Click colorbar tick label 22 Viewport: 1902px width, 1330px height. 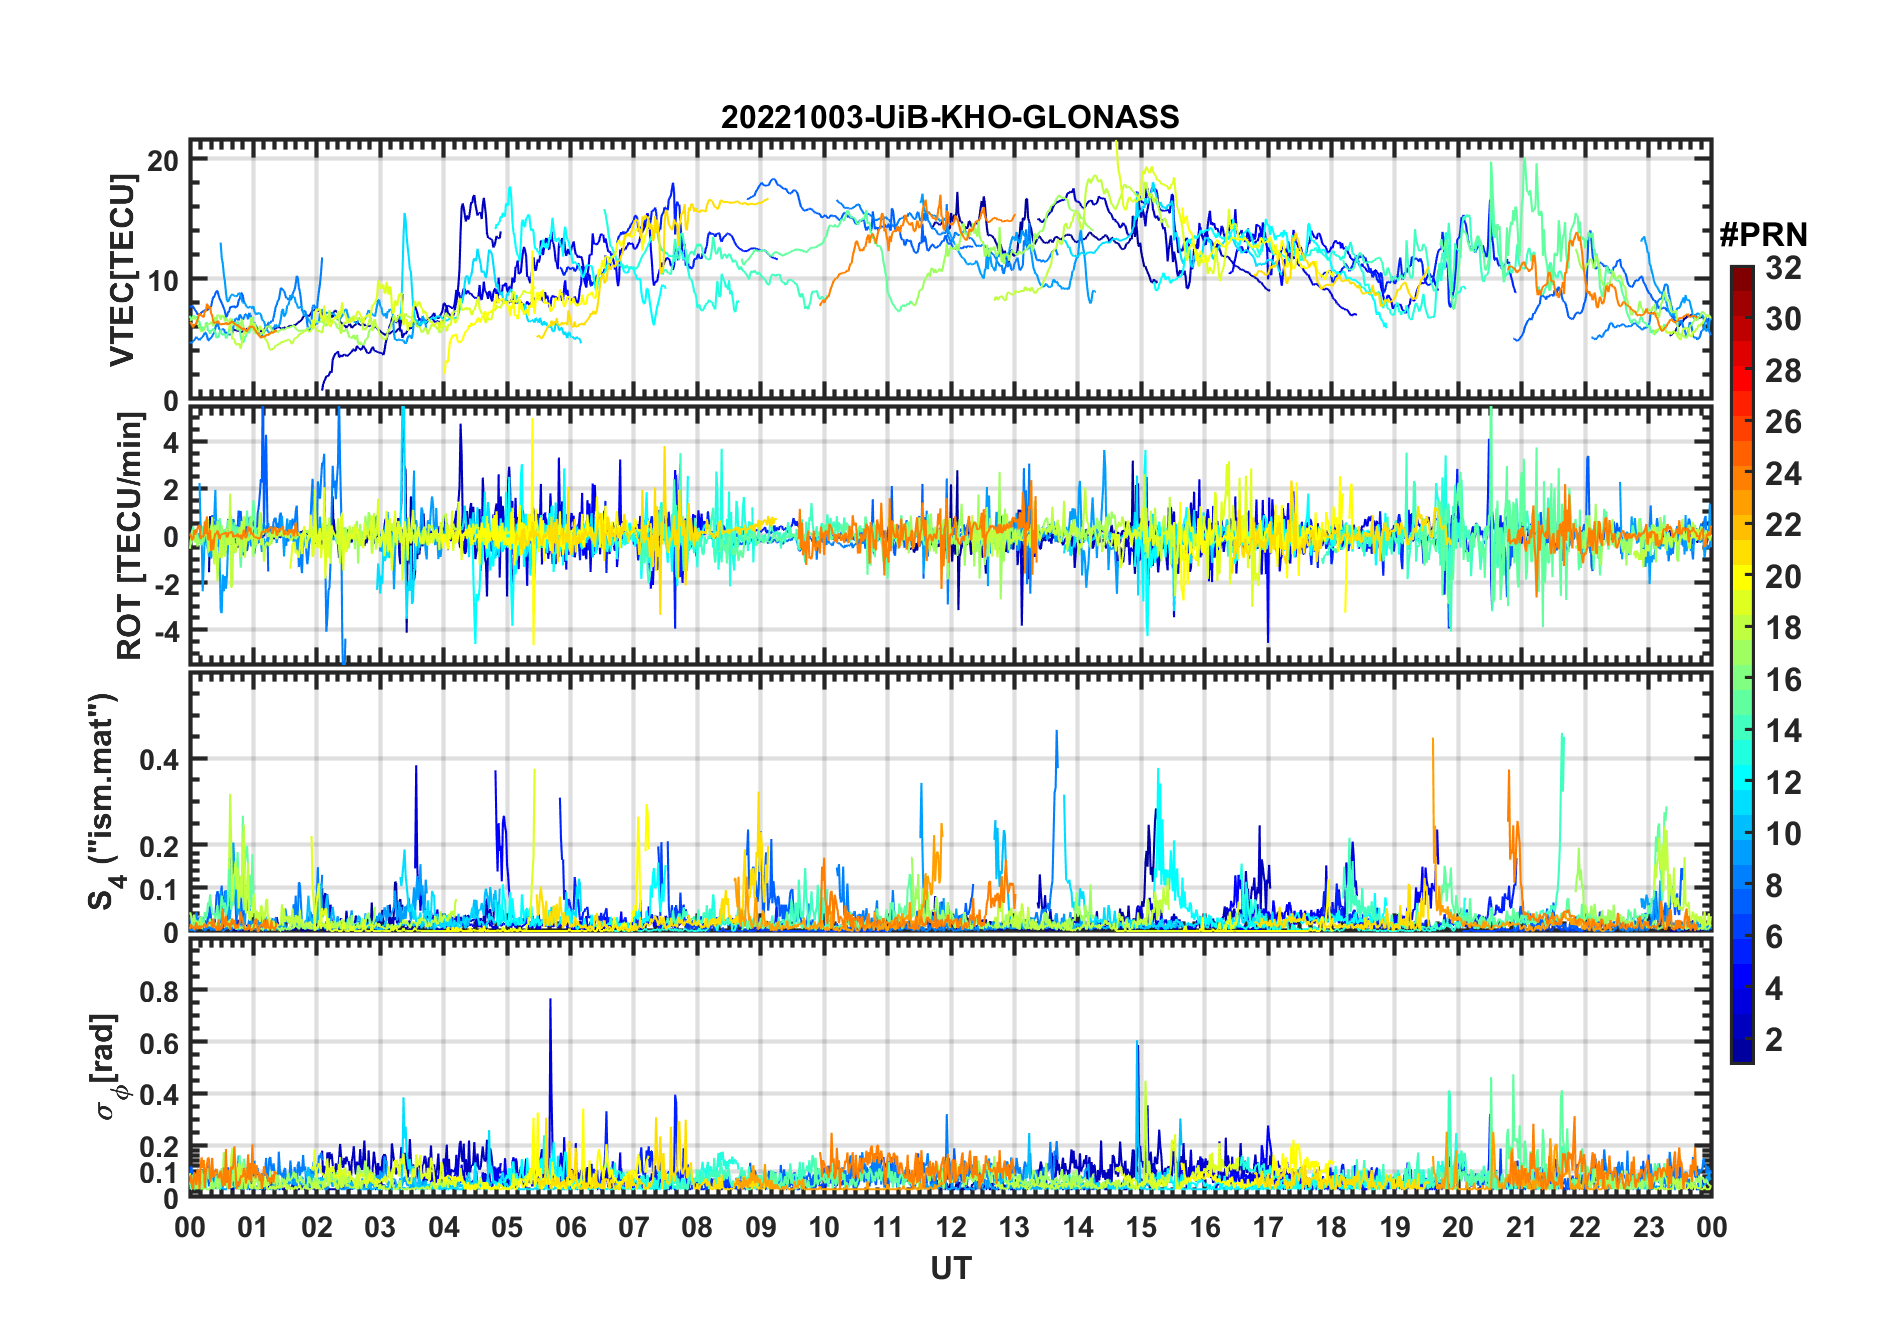pos(1783,525)
